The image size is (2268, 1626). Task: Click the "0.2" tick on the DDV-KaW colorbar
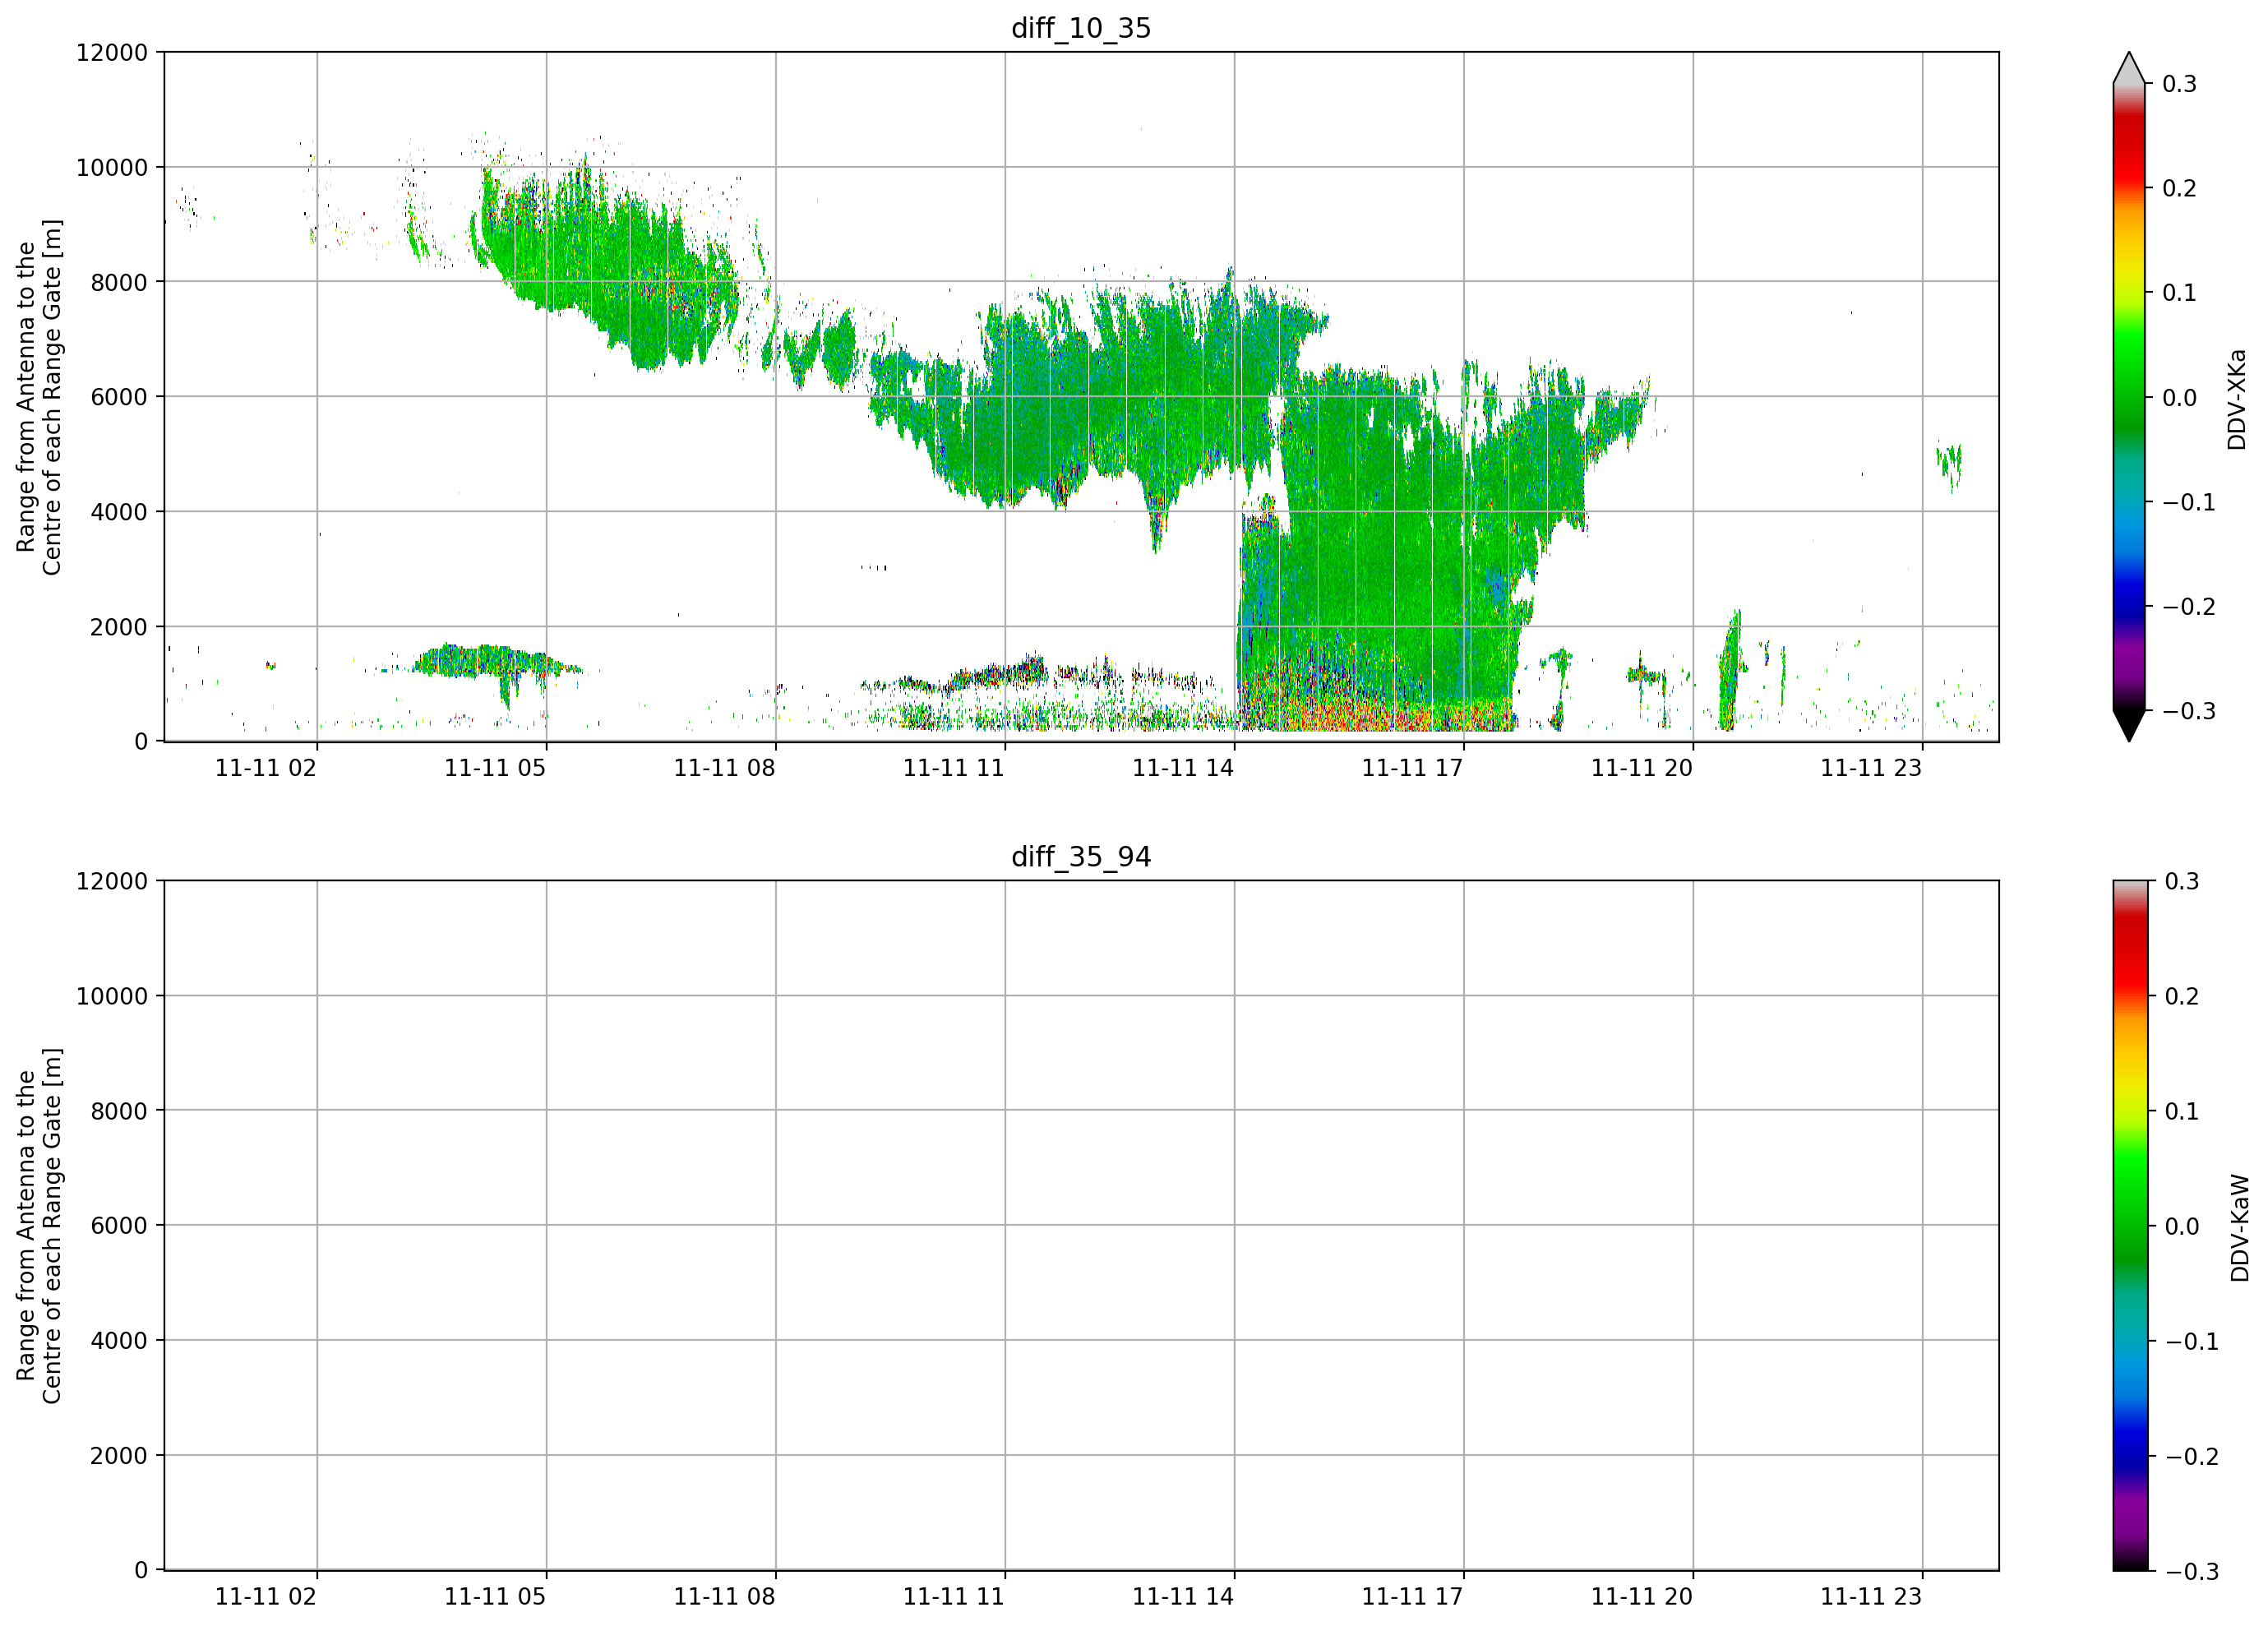coord(2182,996)
